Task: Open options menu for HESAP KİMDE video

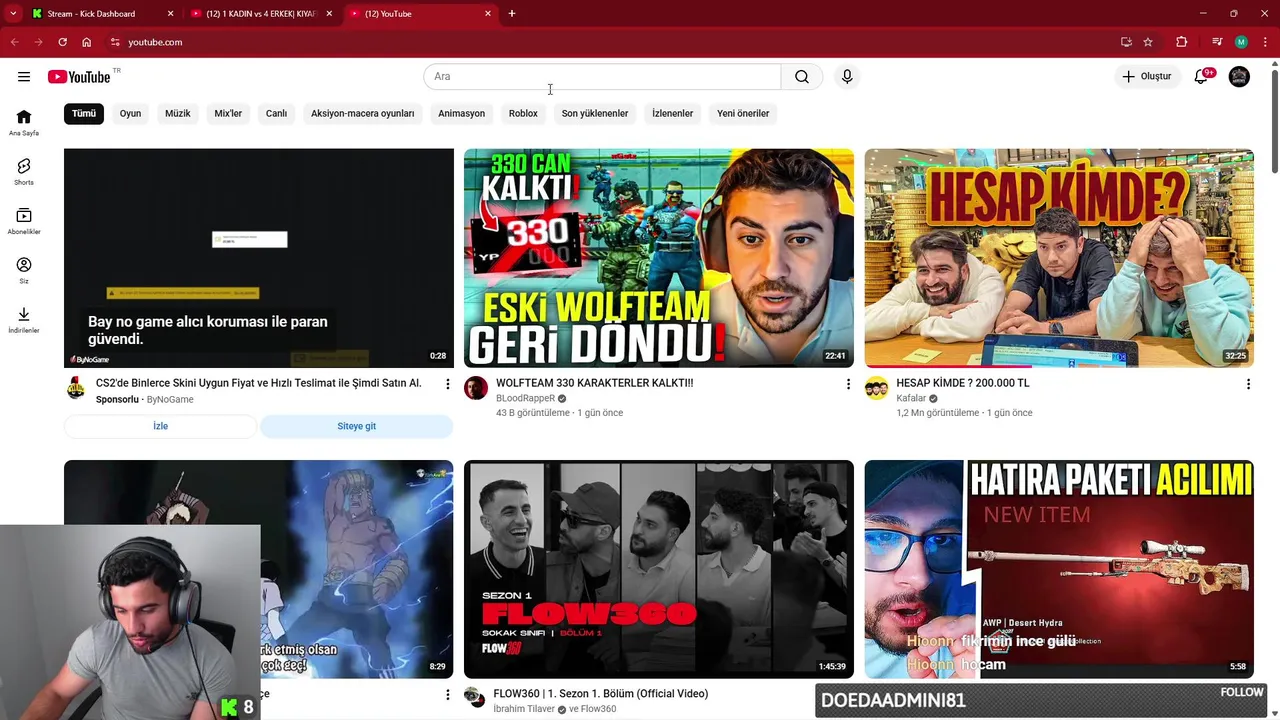Action: [1248, 384]
